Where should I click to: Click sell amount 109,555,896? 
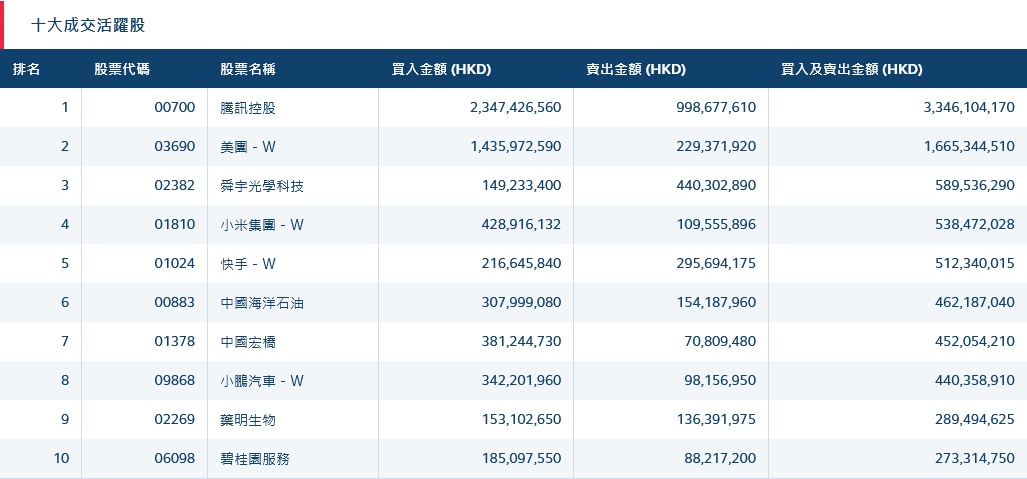point(716,224)
